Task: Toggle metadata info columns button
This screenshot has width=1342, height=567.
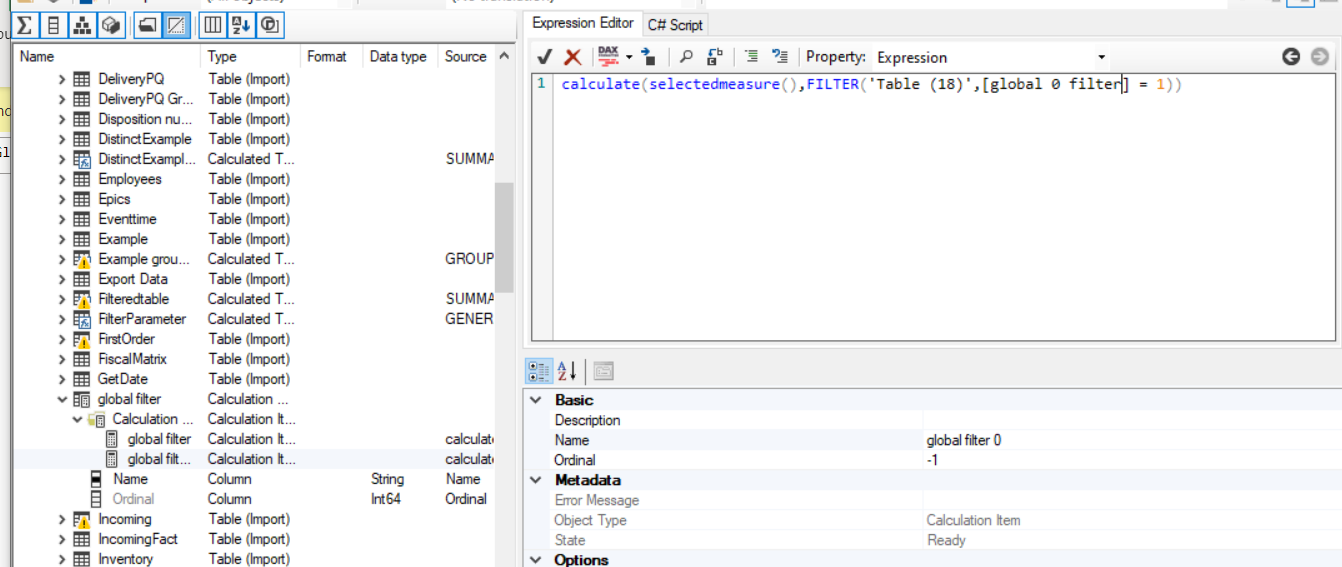Action: coord(213,24)
